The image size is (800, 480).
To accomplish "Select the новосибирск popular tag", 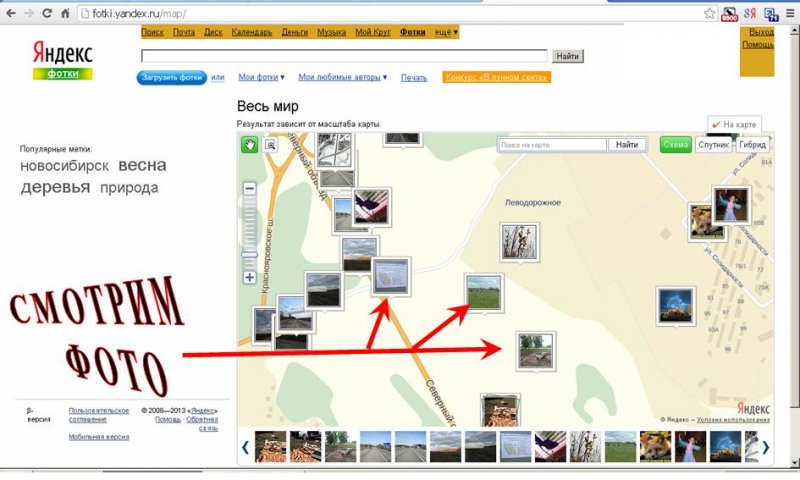I will click(x=64, y=166).
